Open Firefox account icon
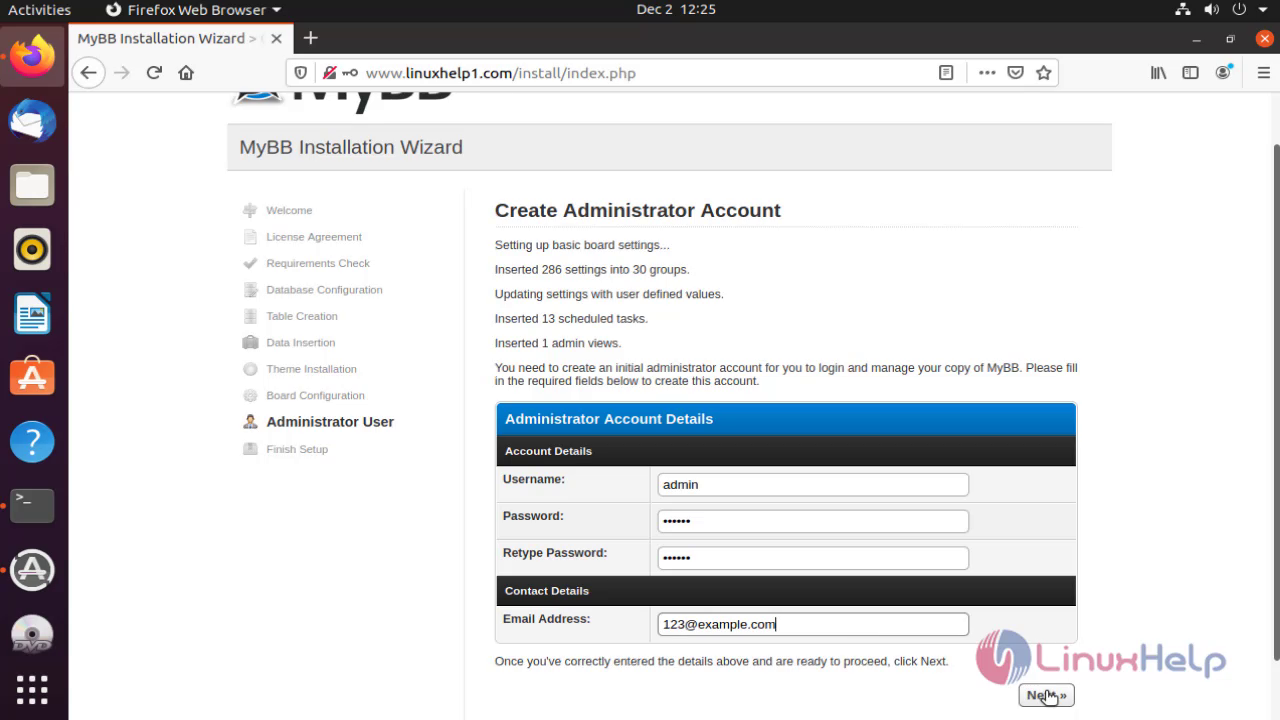Screen dimensions: 1280x720 1223,73
